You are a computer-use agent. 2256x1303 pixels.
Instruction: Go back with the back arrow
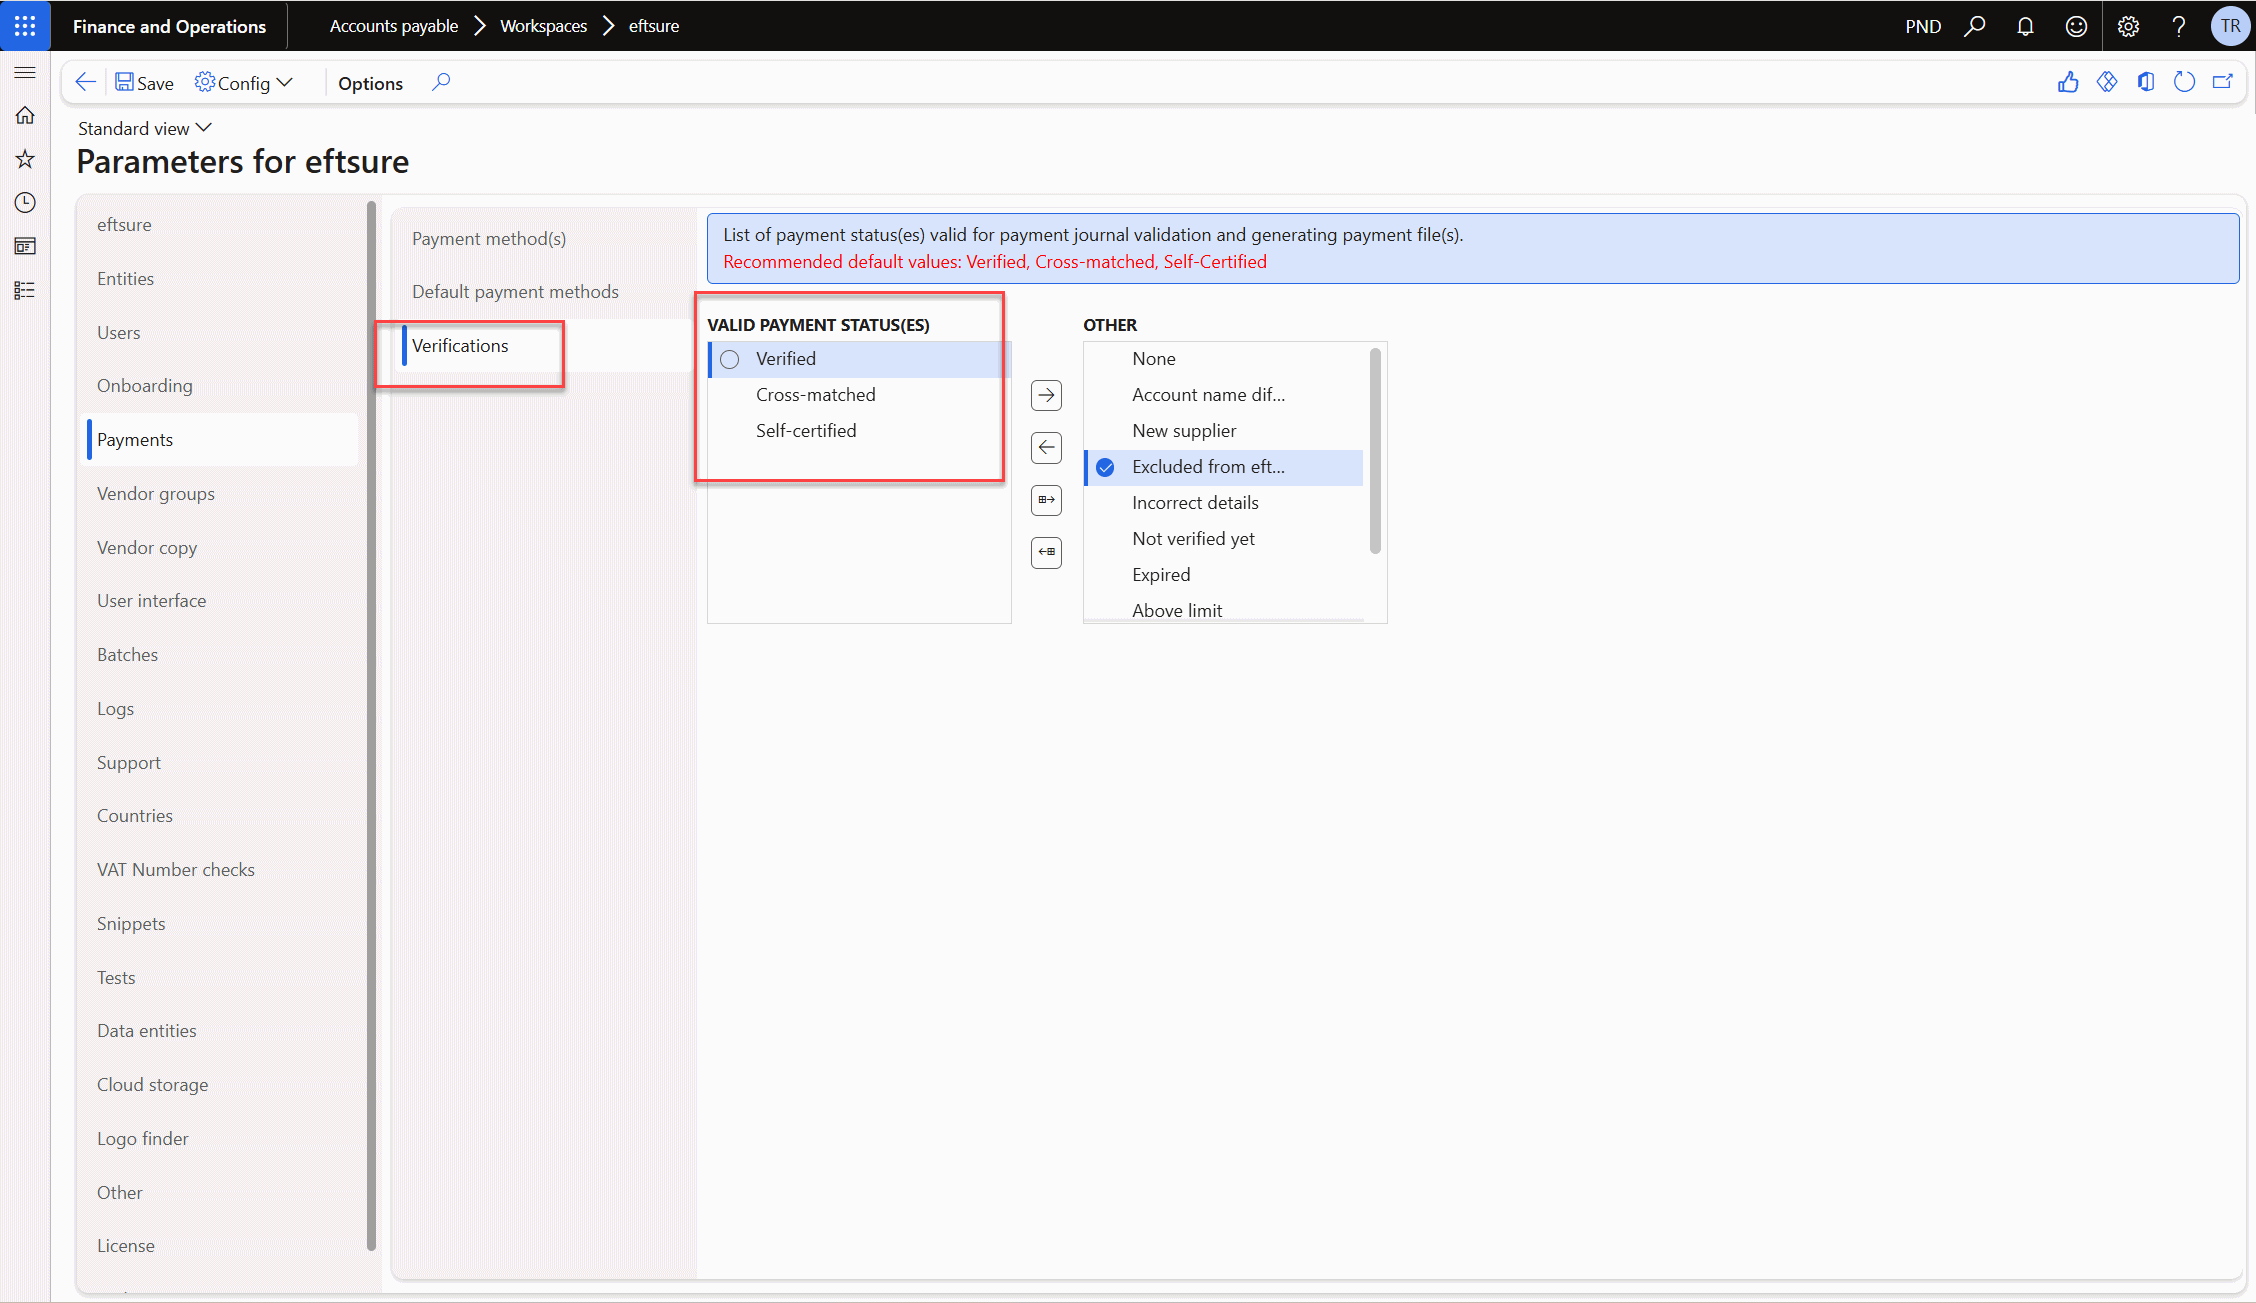pyautogui.click(x=86, y=82)
